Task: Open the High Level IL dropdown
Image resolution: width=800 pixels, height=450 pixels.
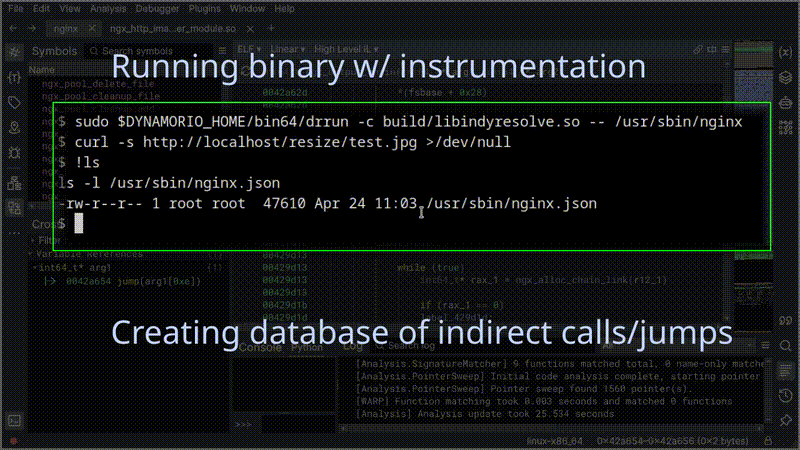Action: pos(346,49)
